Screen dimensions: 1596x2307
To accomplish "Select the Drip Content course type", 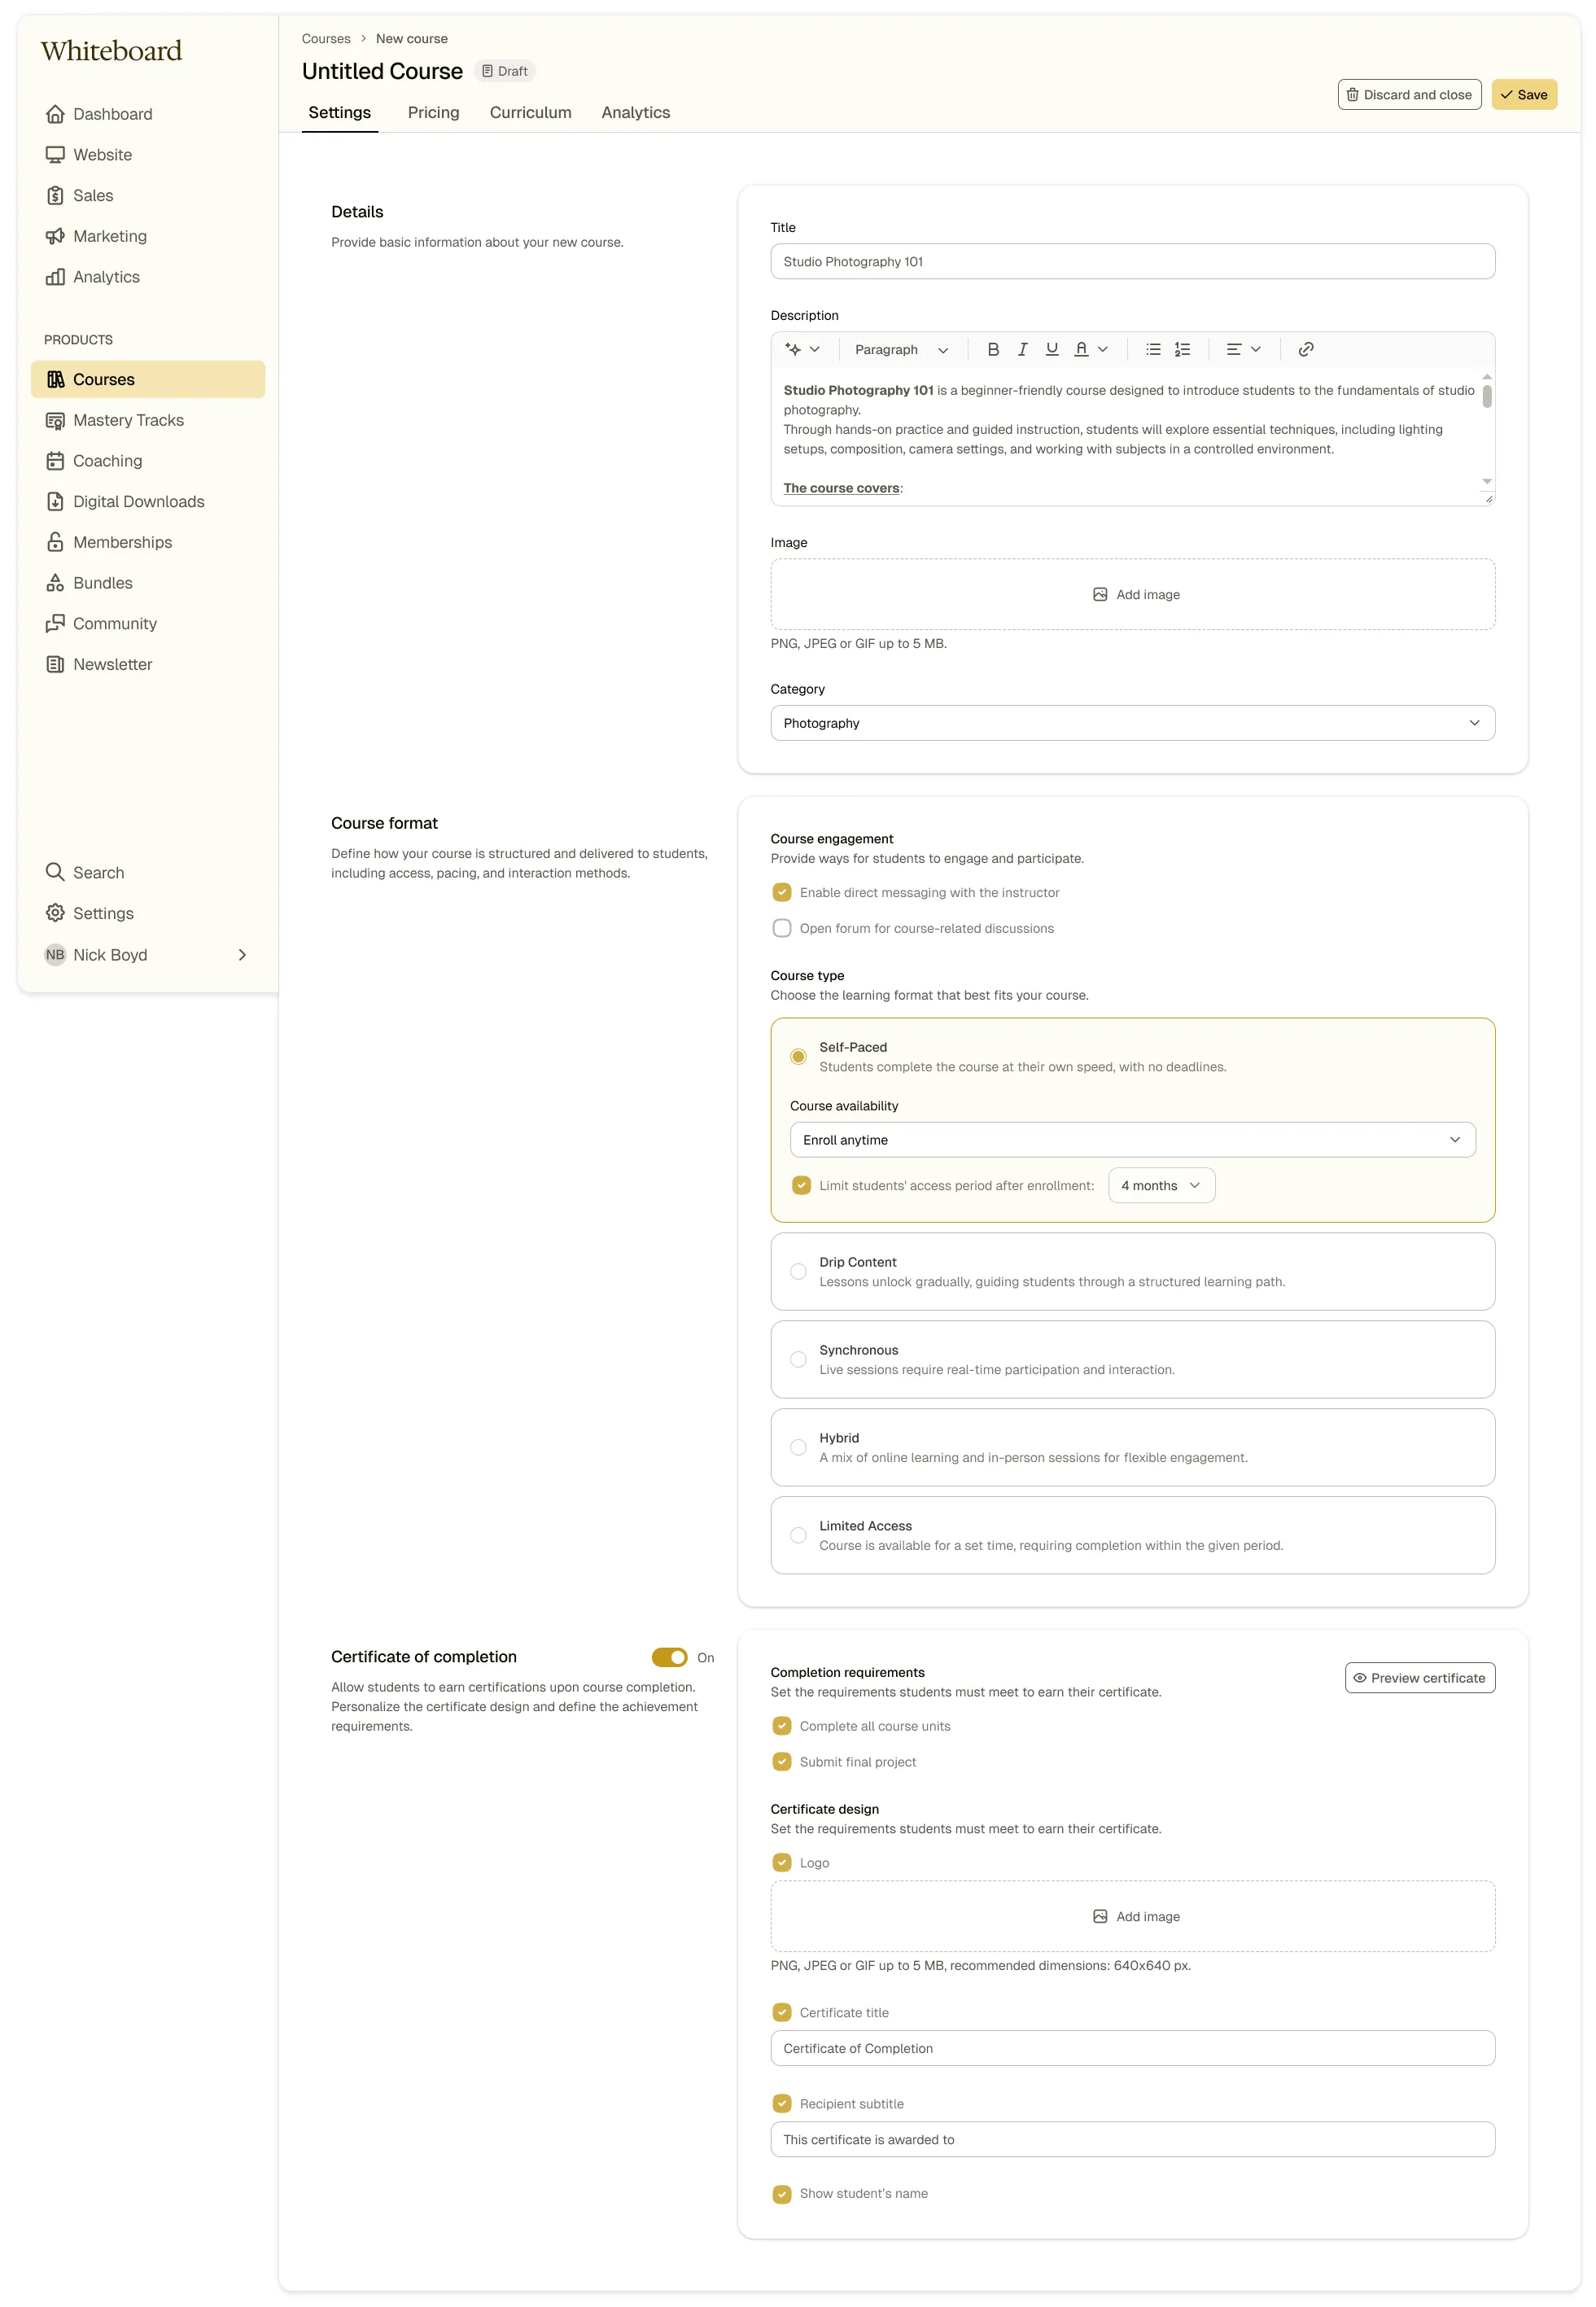I will (798, 1271).
